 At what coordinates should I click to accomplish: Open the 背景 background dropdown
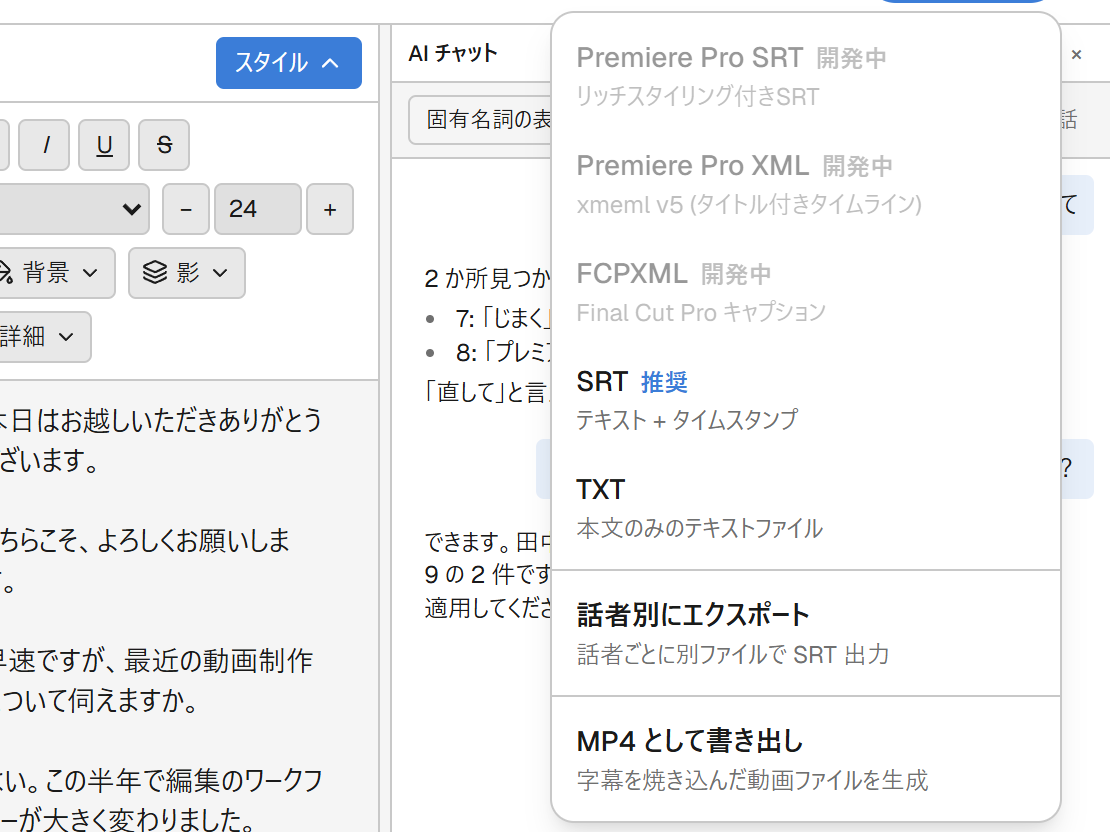click(x=57, y=273)
